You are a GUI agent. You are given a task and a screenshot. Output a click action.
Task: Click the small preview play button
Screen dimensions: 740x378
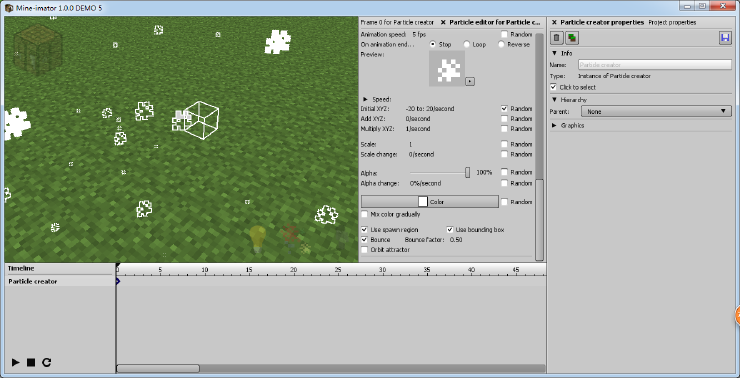click(x=470, y=81)
